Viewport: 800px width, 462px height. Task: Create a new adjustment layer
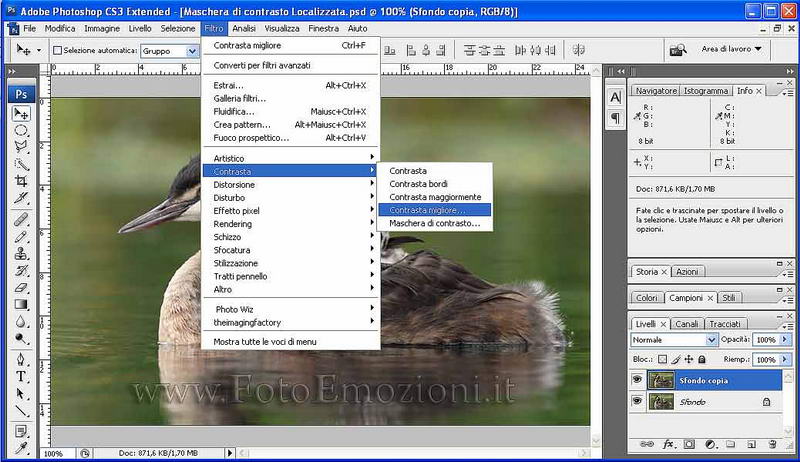tap(710, 444)
